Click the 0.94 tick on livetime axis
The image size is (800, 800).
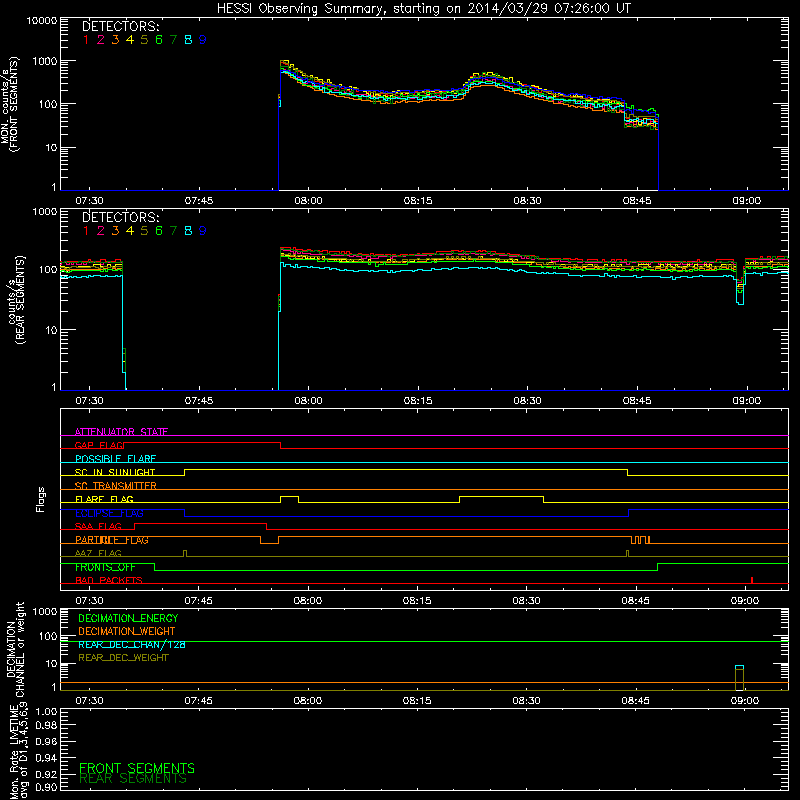(46, 758)
